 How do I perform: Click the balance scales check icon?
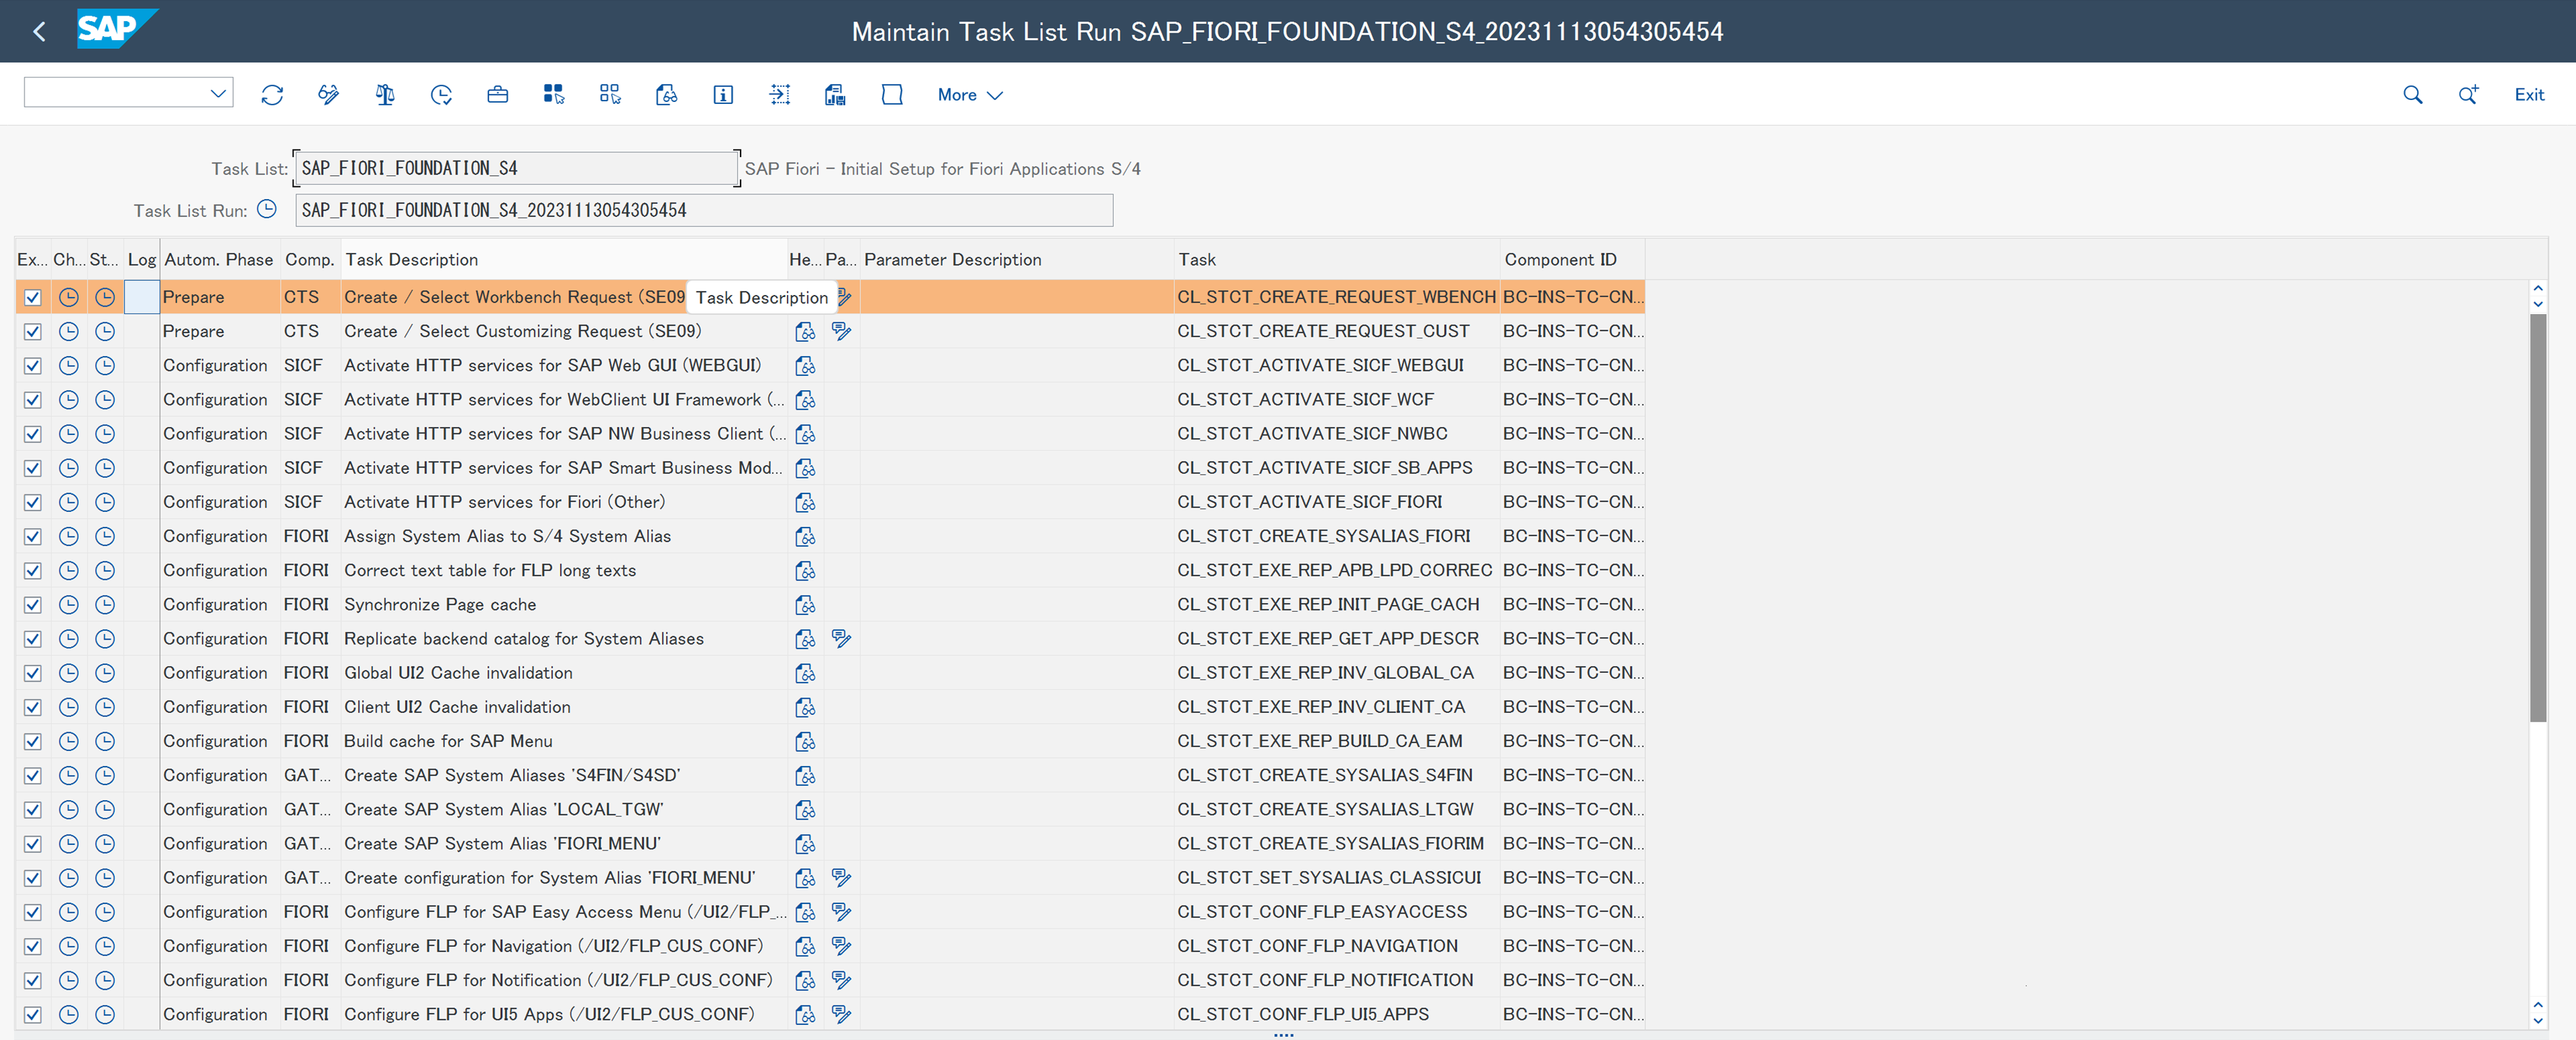pyautogui.click(x=385, y=95)
